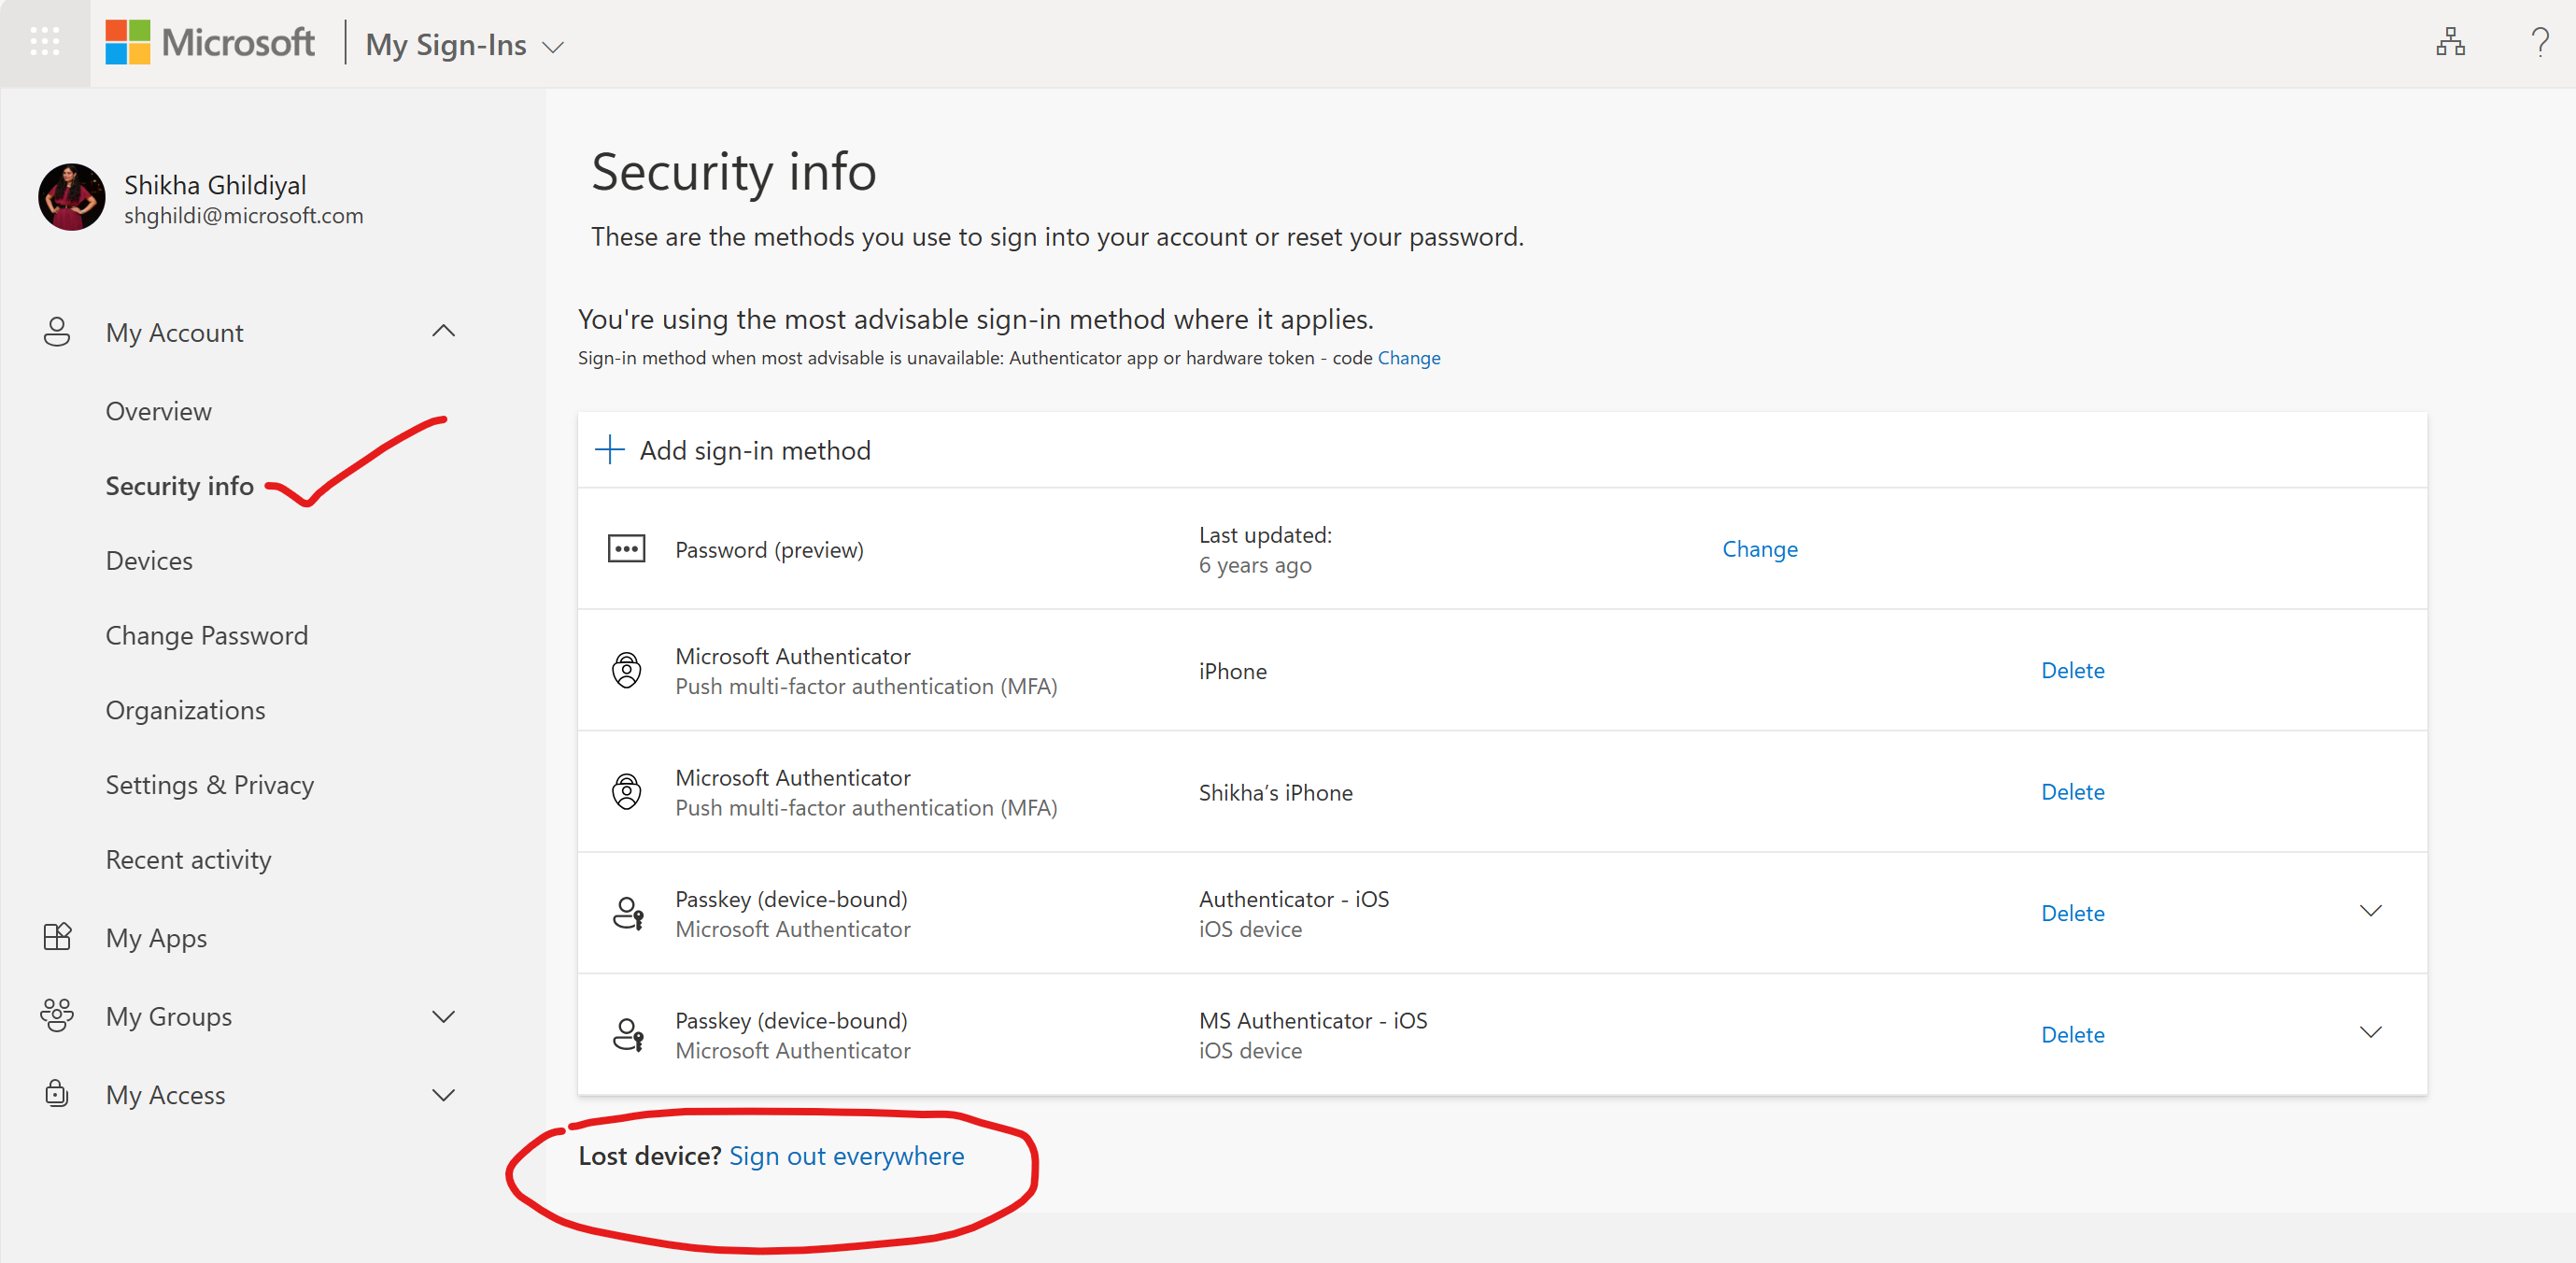Screen dimensions: 2576x1263
Task: Click Shikha Ghildiyal's profile picture
Action: pyautogui.click(x=72, y=197)
